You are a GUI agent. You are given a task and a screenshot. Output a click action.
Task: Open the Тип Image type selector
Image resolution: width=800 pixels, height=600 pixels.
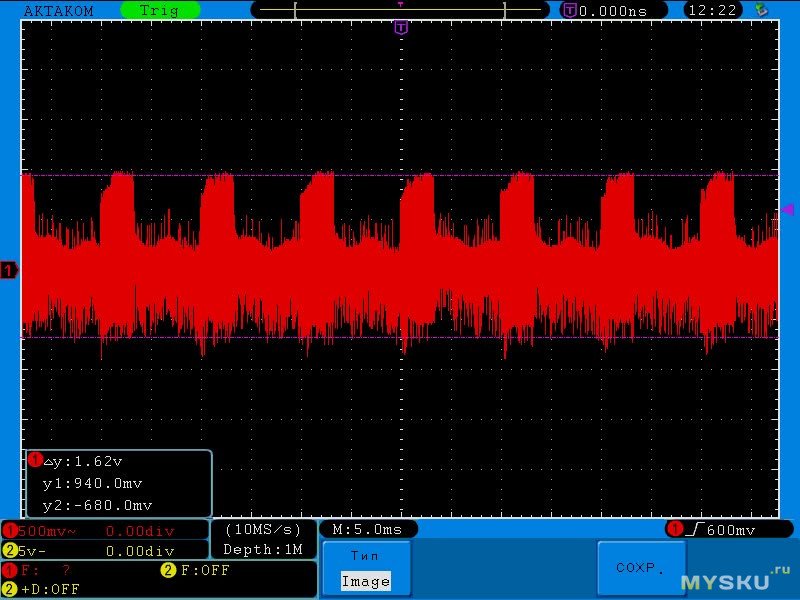pos(364,568)
